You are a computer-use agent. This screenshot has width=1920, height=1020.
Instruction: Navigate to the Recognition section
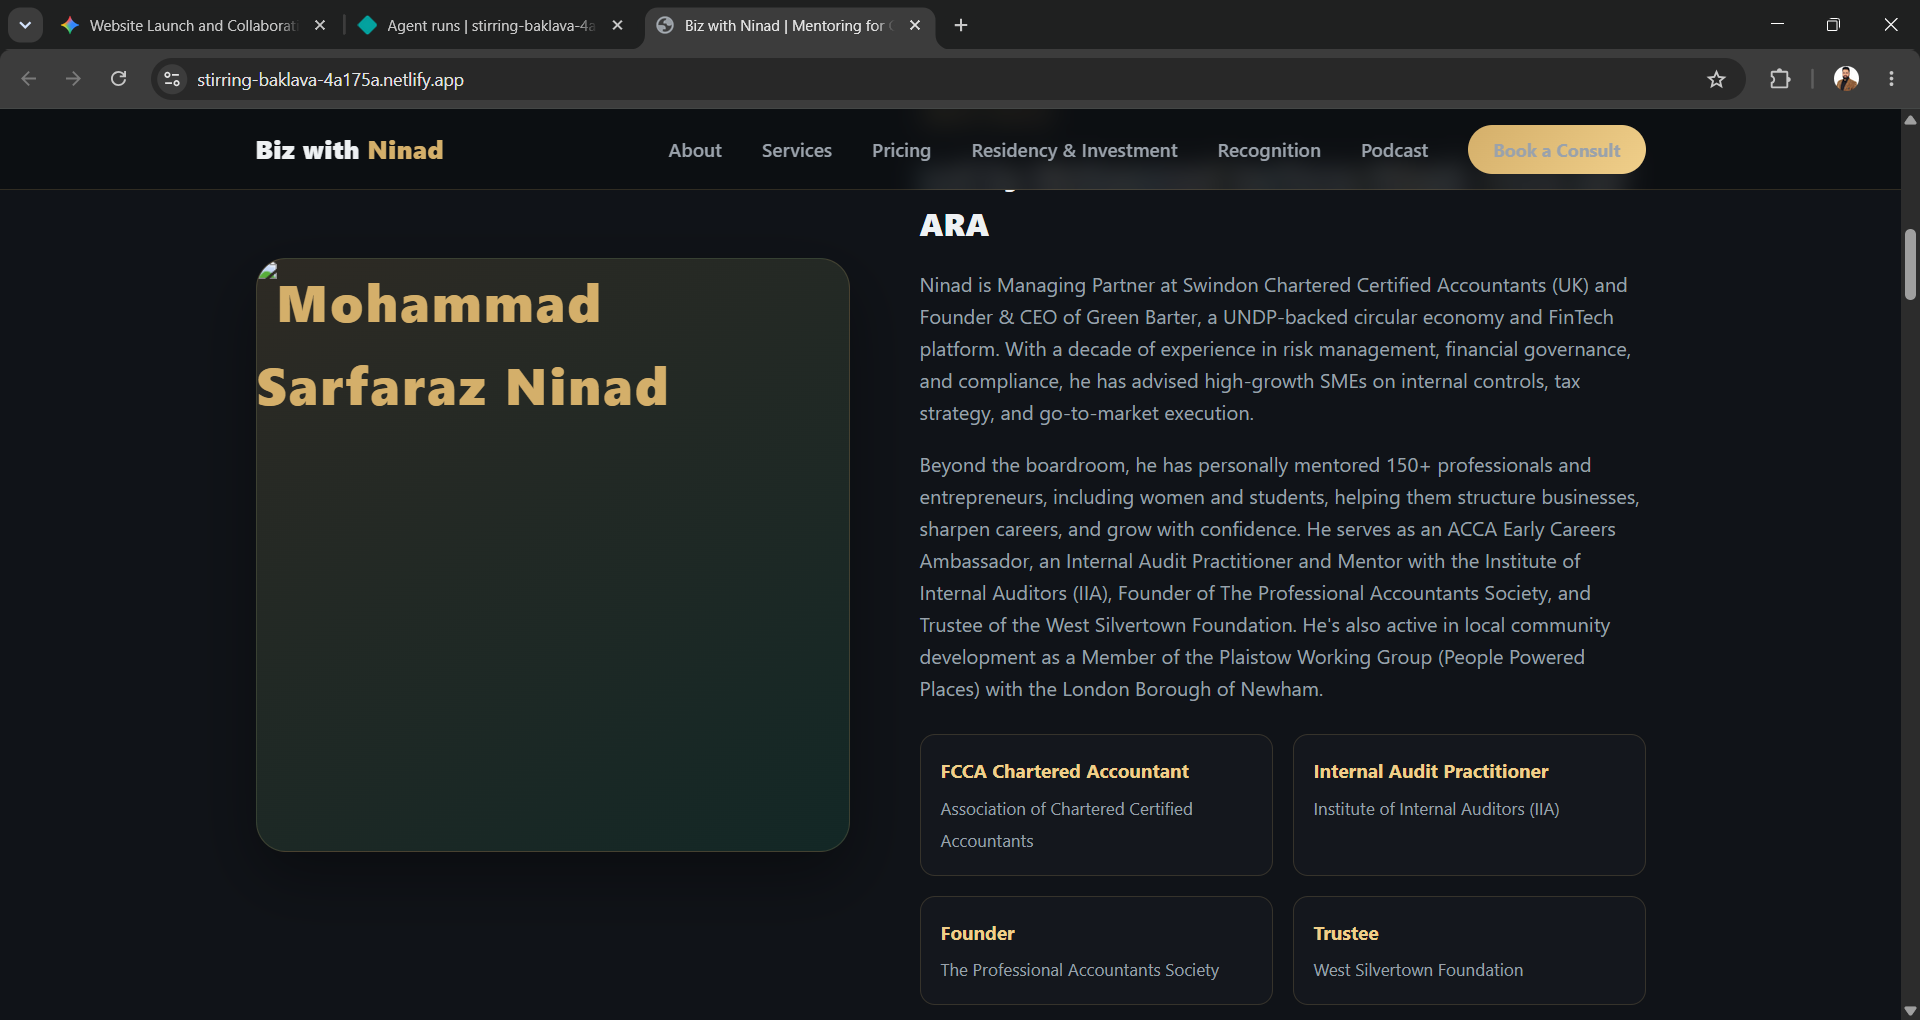1269,150
